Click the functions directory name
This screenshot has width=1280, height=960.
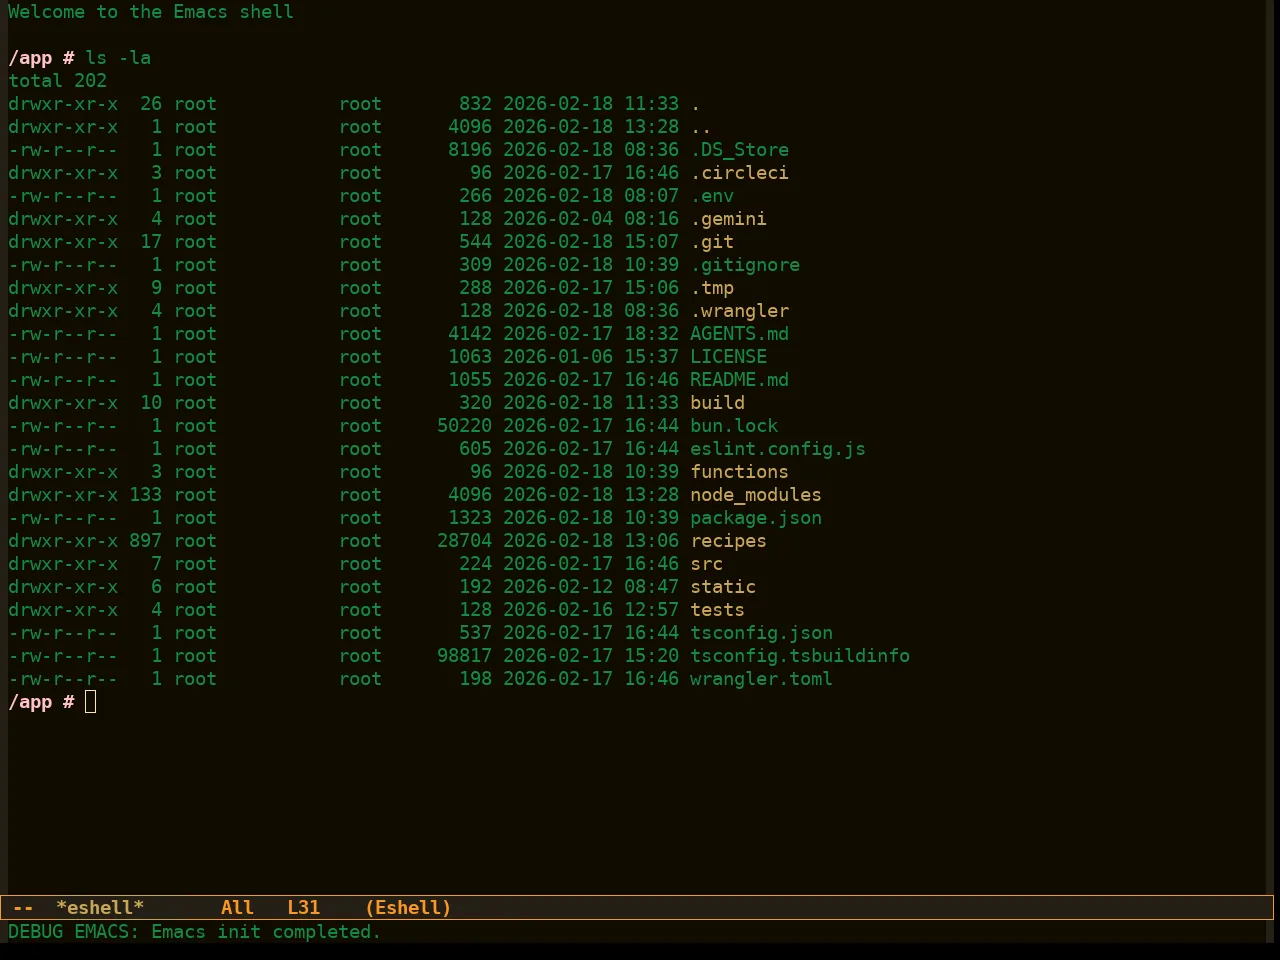[x=740, y=472]
